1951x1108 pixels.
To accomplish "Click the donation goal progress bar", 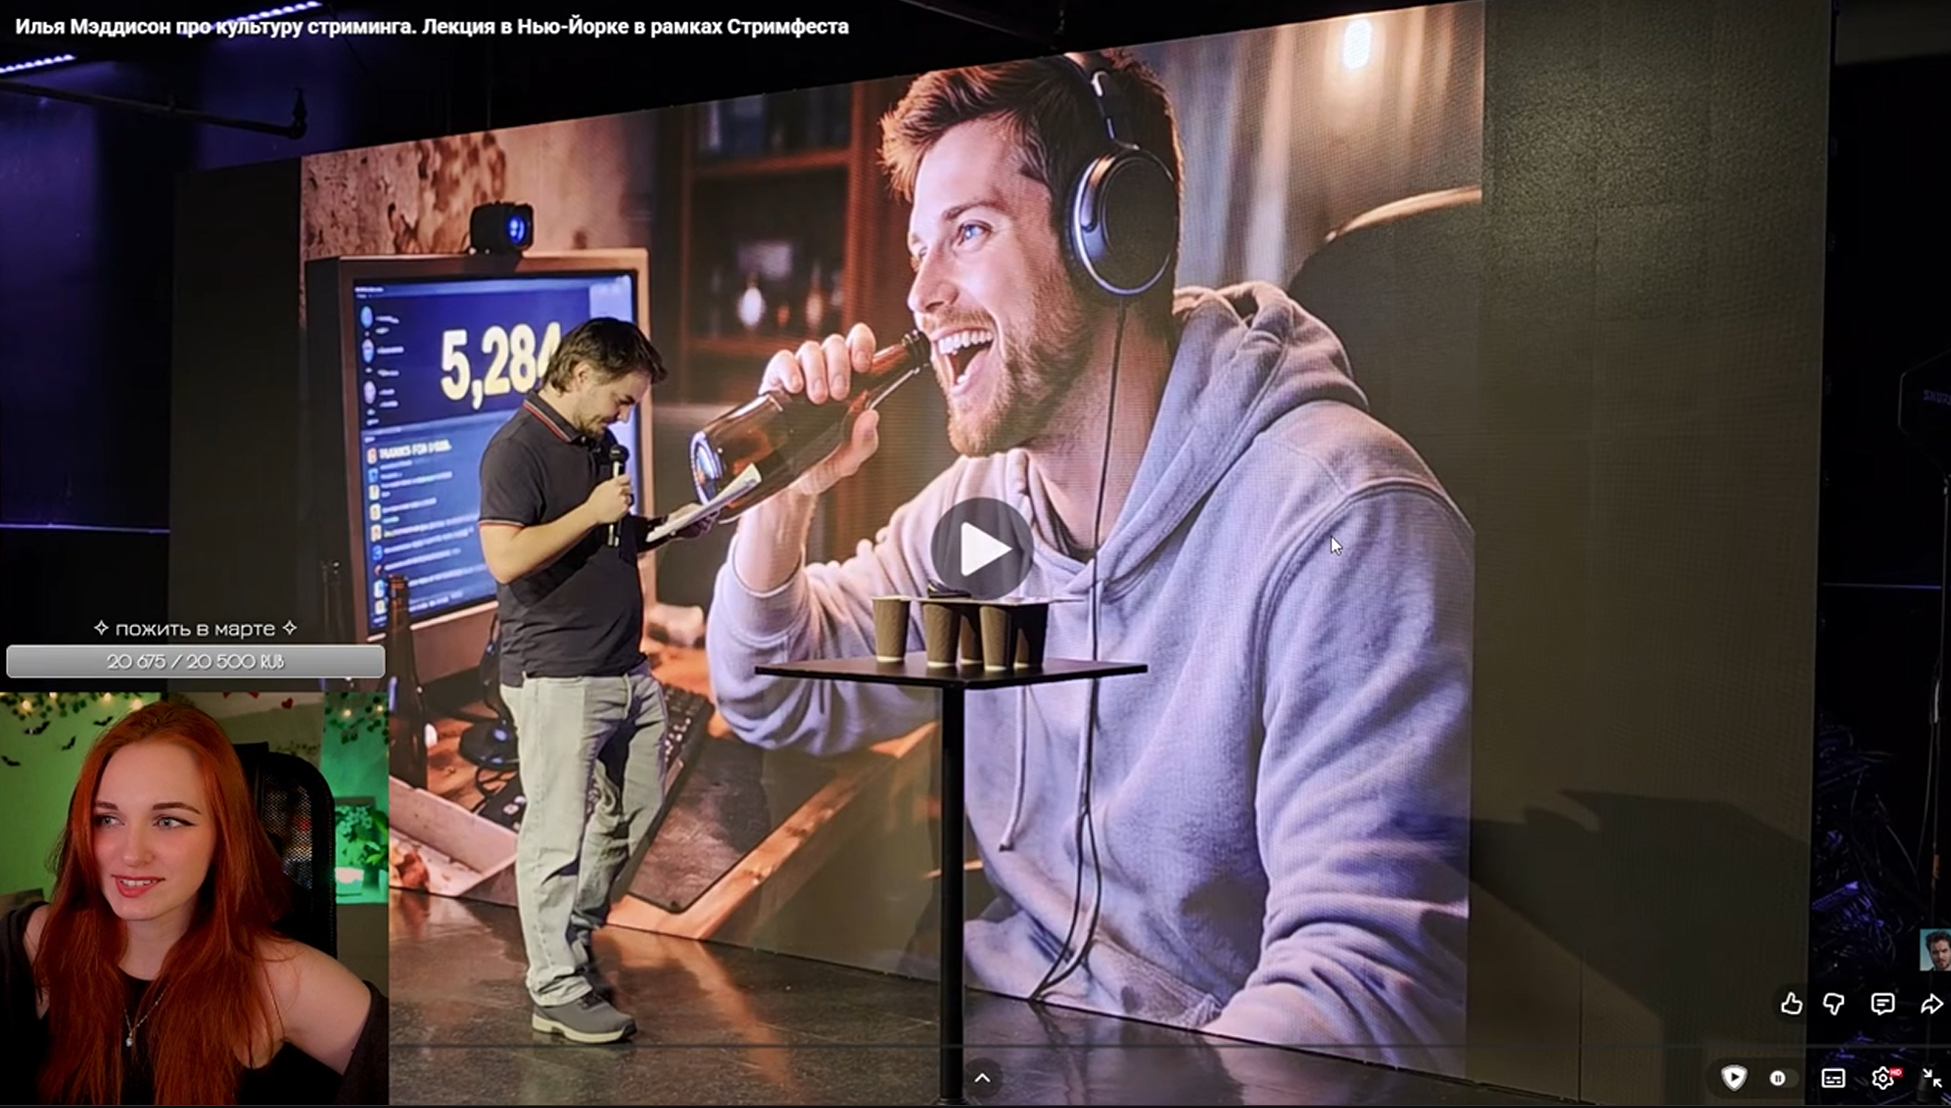I will coord(195,661).
